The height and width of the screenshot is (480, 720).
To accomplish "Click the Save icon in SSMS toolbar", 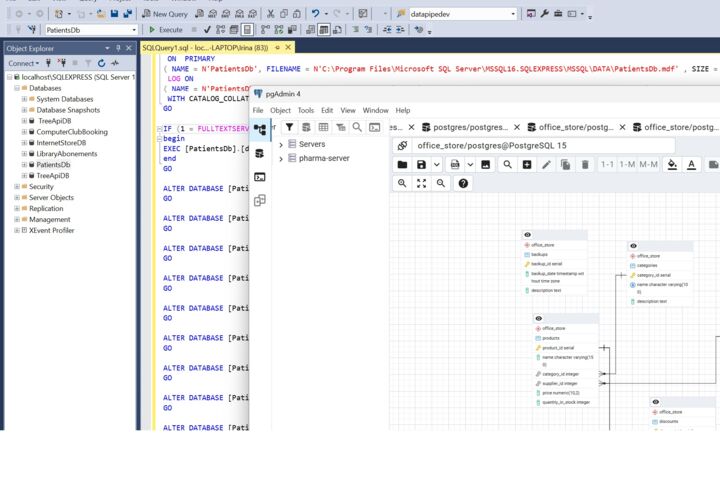I will (114, 14).
